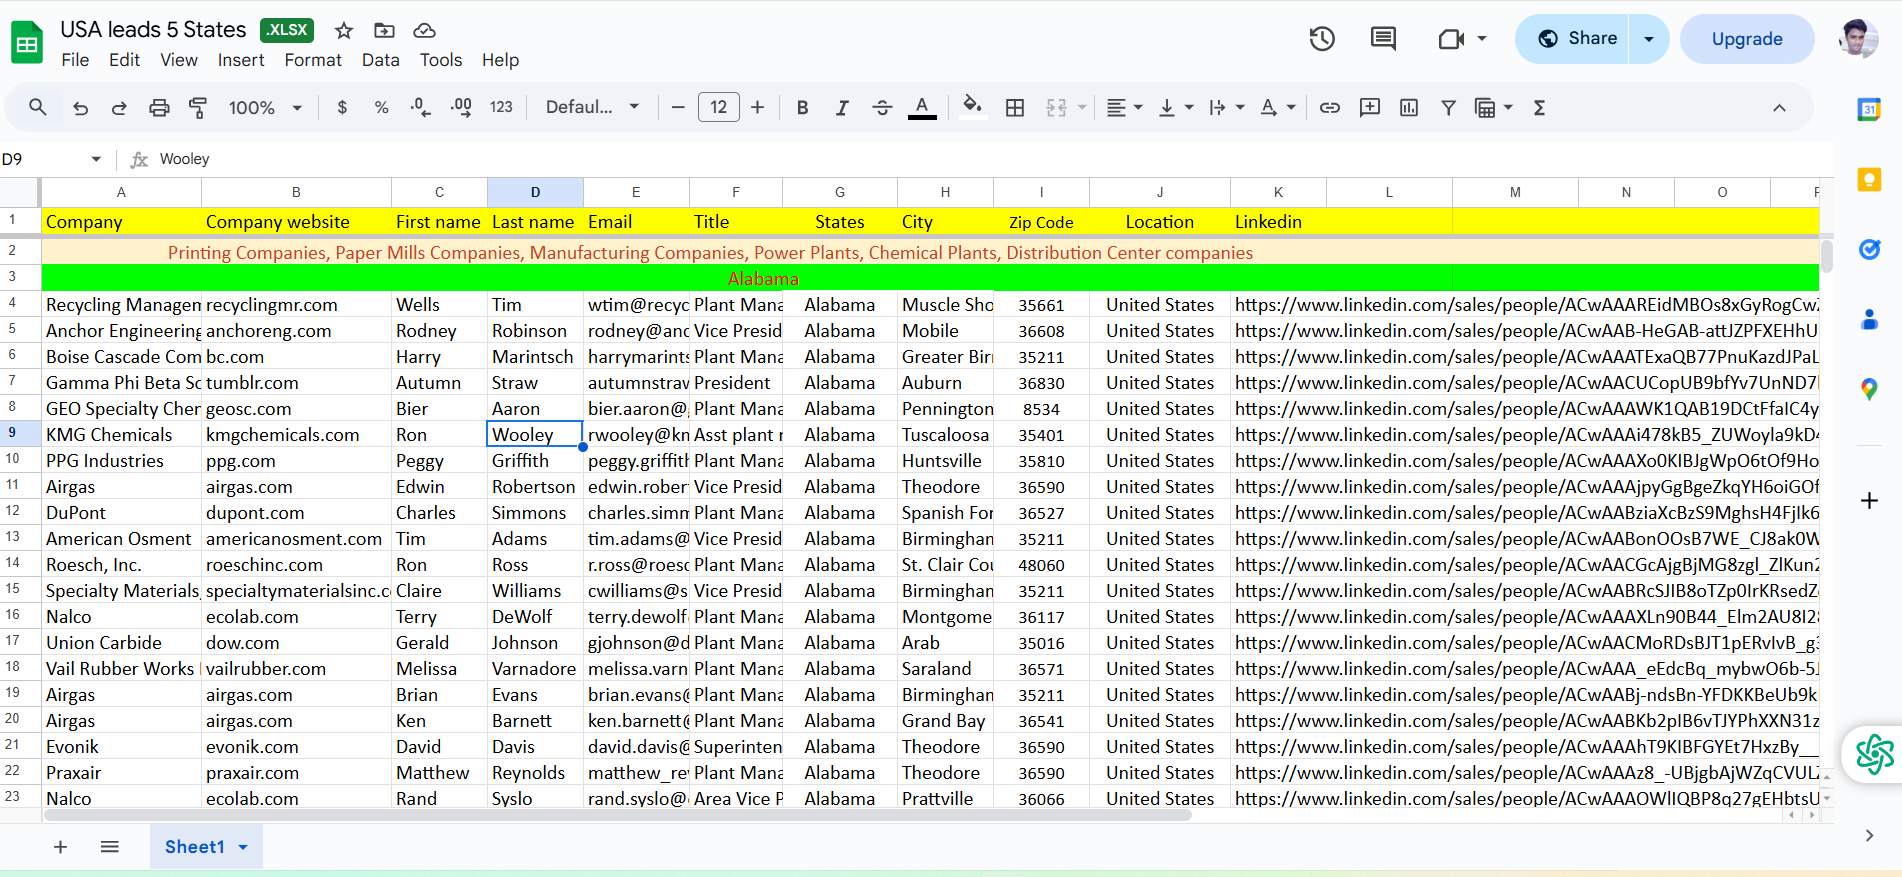Screen dimensions: 1902x877
Task: Open the Insert menu
Action: [241, 60]
